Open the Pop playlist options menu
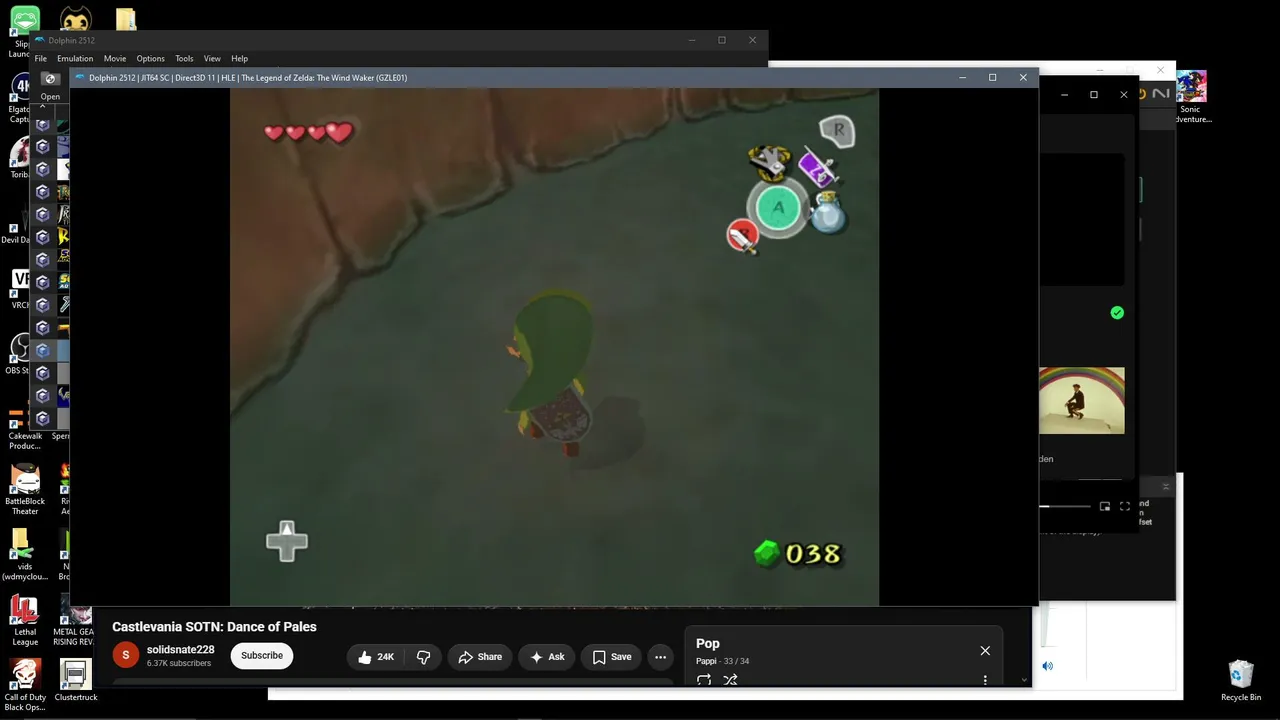The height and width of the screenshot is (720, 1280). click(985, 680)
